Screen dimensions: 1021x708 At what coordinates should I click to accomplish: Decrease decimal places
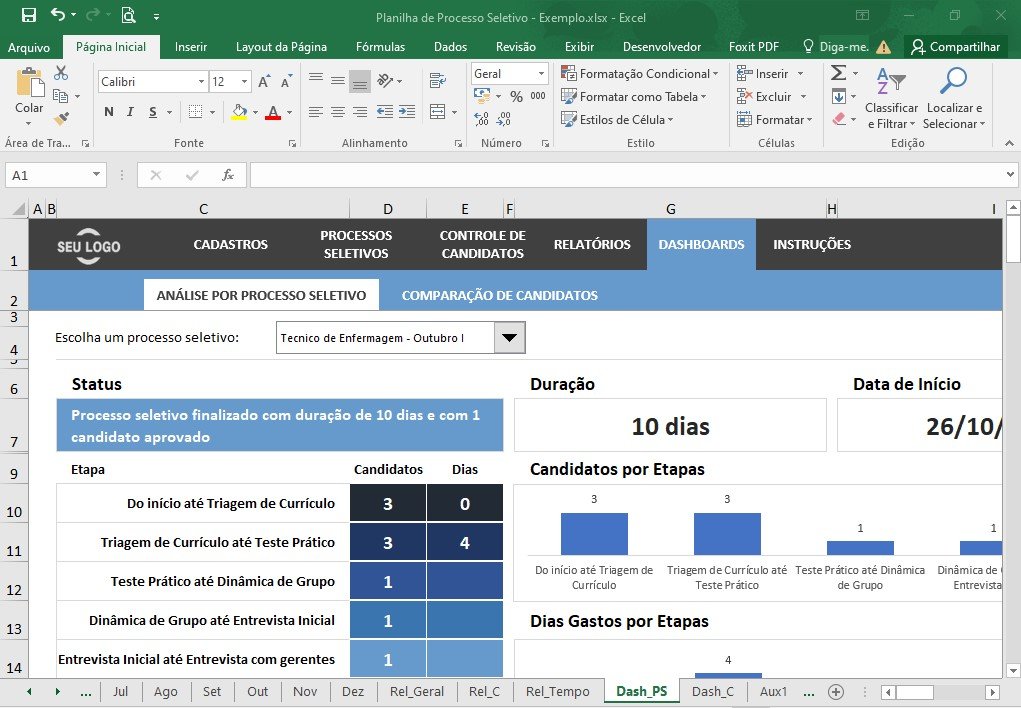tap(503, 119)
